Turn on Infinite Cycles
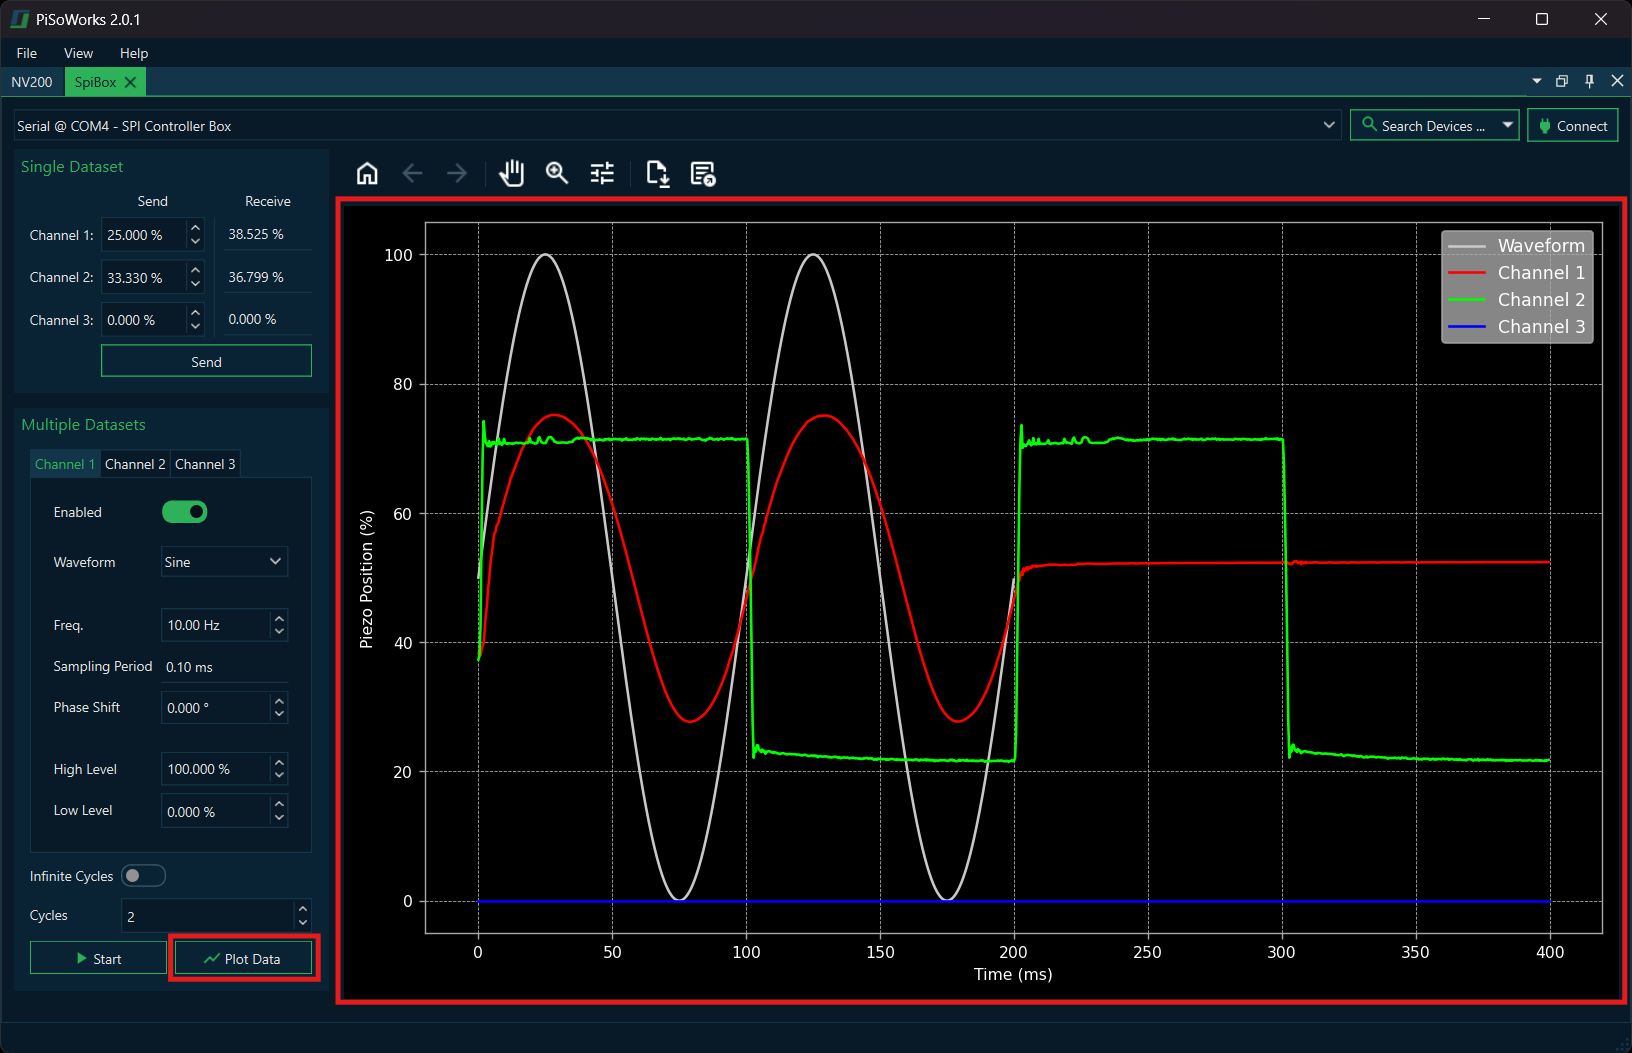1632x1053 pixels. pos(143,875)
